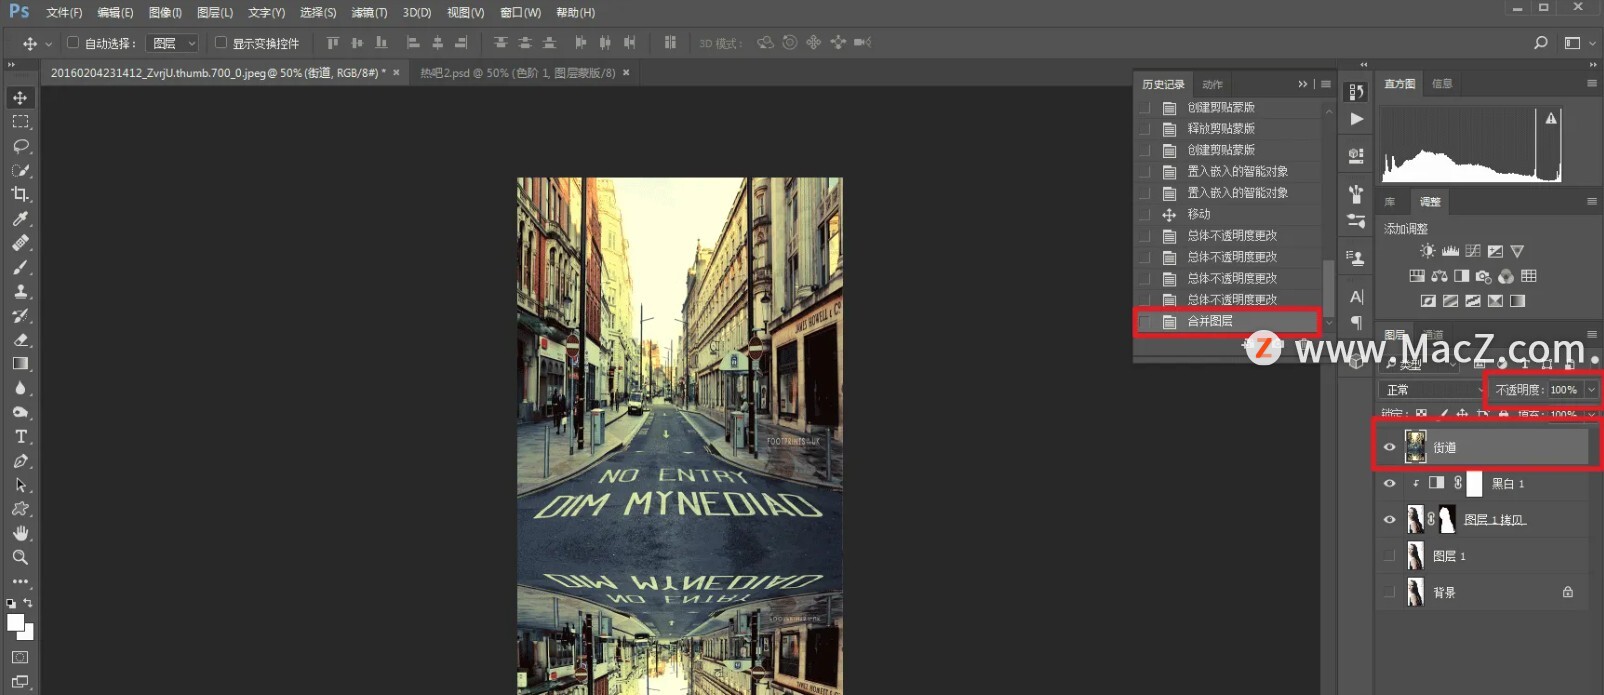This screenshot has height=695, width=1604.
Task: Add a Brightness/Contrast adjustment
Action: click(1427, 251)
